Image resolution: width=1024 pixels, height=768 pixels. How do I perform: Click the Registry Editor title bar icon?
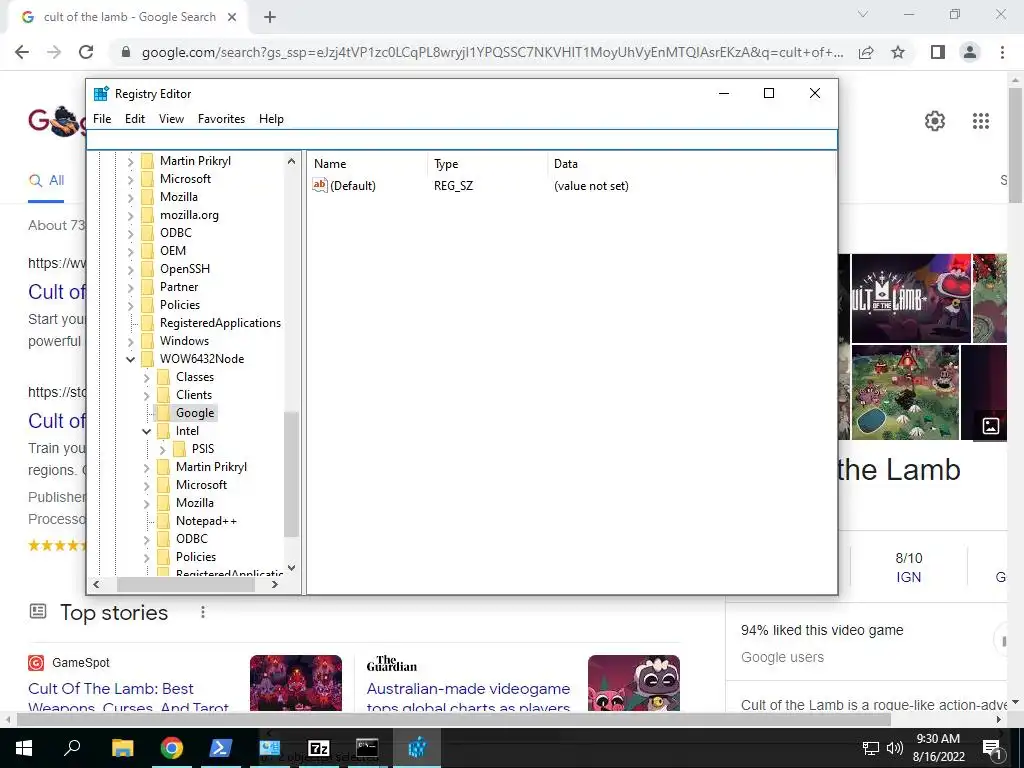coord(101,93)
